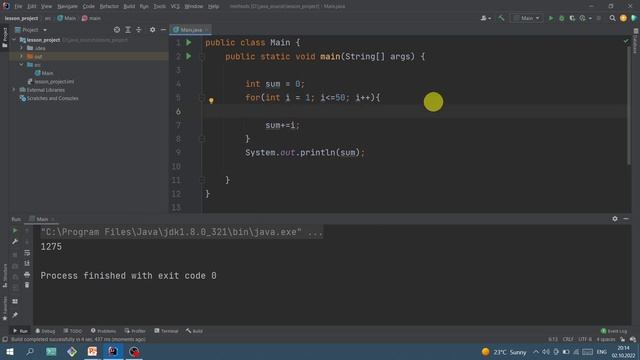
Task: Open Search Everywhere magnifier icon
Action: coord(612,18)
